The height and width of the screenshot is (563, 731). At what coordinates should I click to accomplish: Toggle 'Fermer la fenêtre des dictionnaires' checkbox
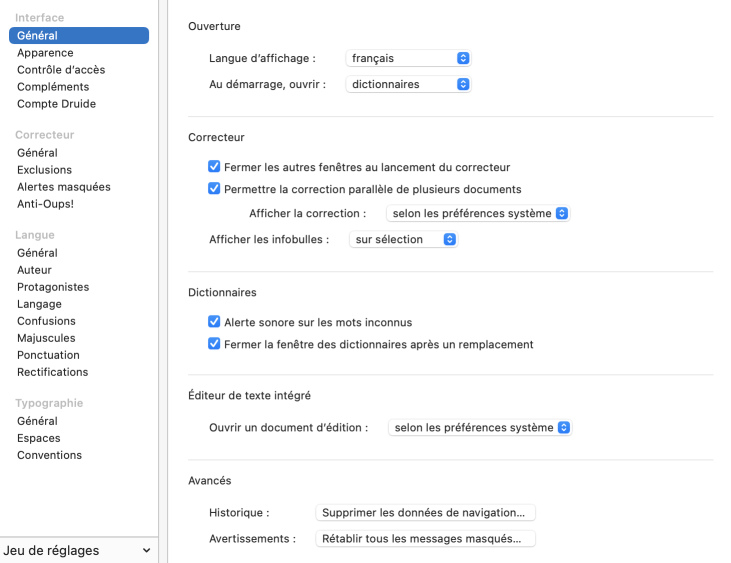214,344
